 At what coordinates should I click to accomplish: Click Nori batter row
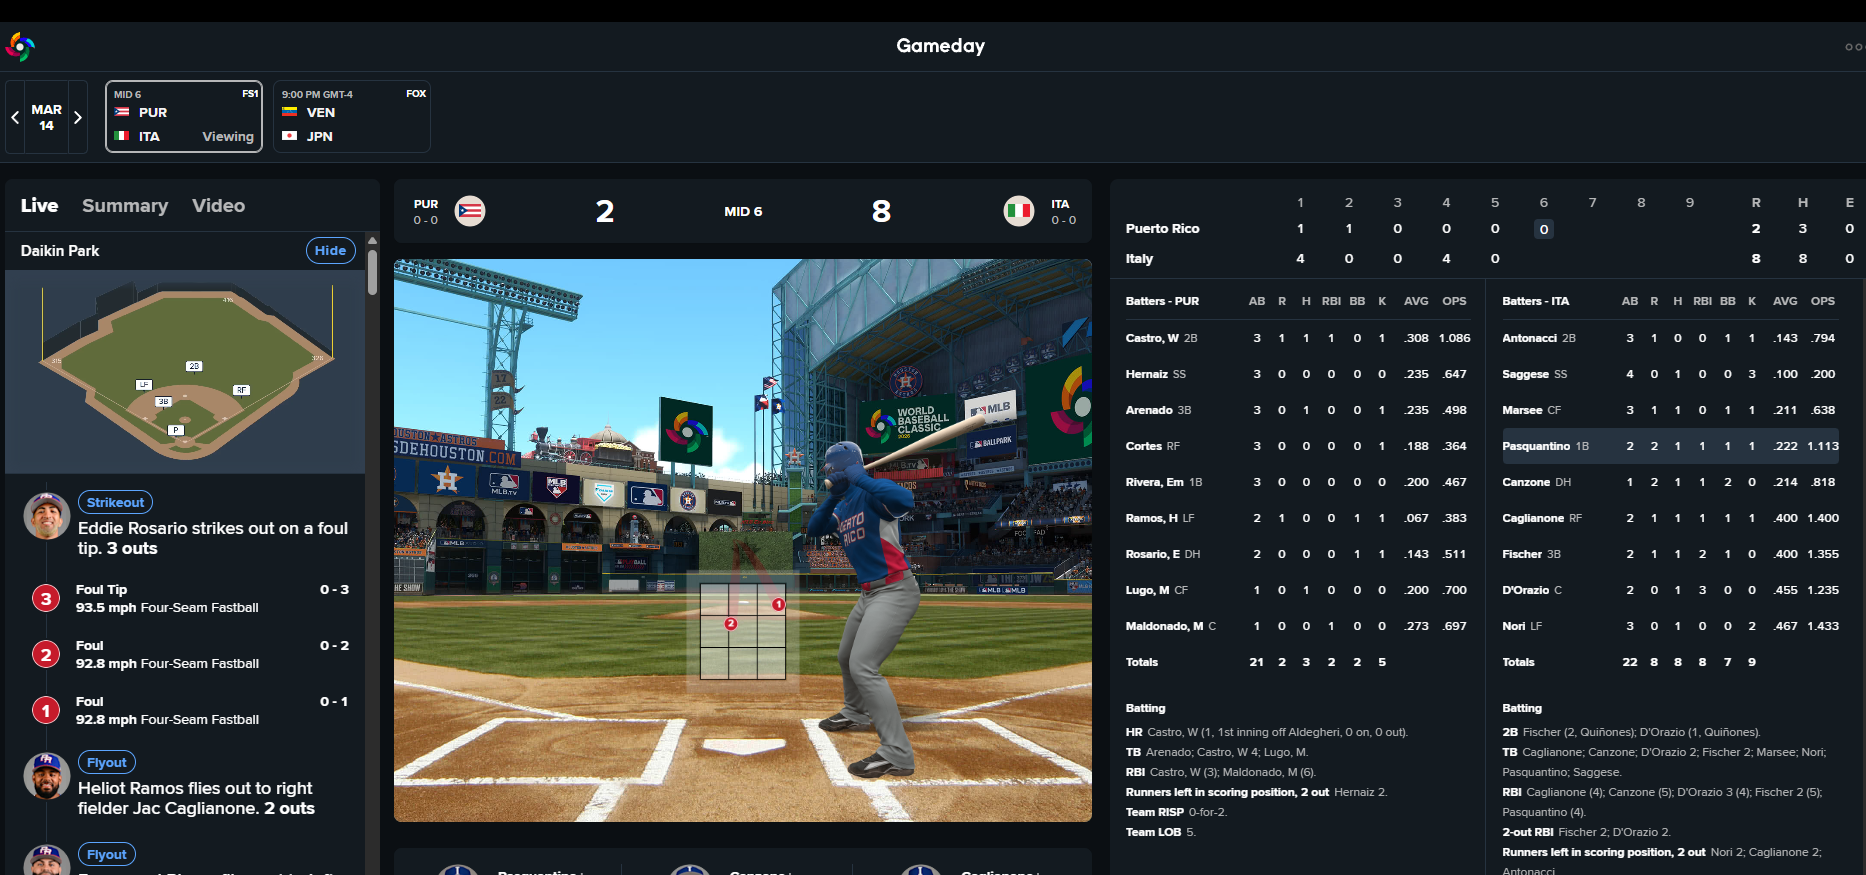pos(1671,626)
